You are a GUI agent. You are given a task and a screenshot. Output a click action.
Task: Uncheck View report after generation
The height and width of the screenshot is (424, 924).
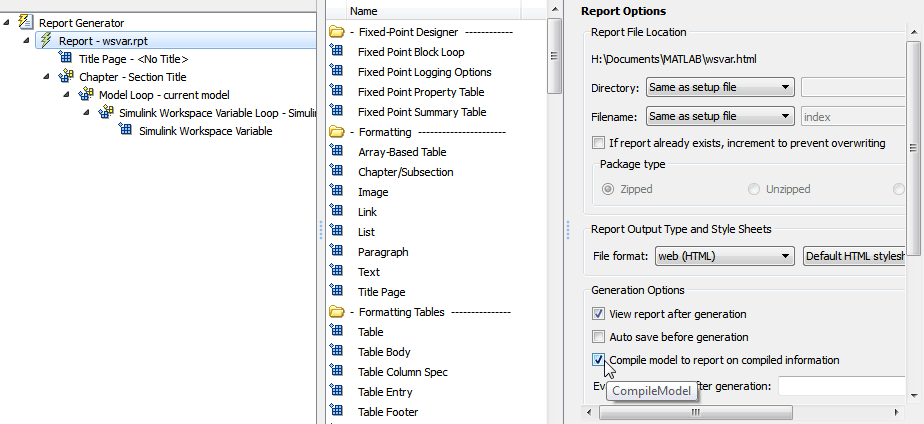(x=599, y=313)
